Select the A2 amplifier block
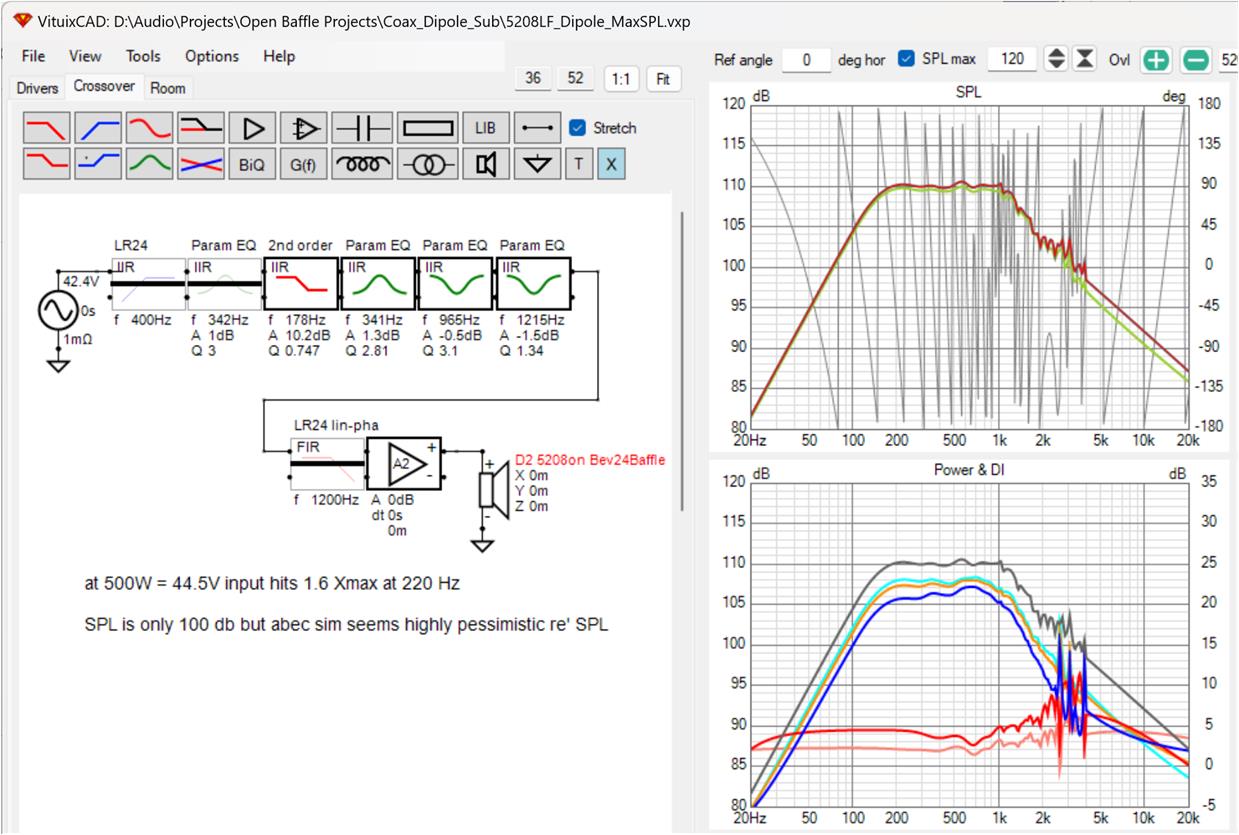Viewport: 1239px width, 835px height. click(x=405, y=463)
